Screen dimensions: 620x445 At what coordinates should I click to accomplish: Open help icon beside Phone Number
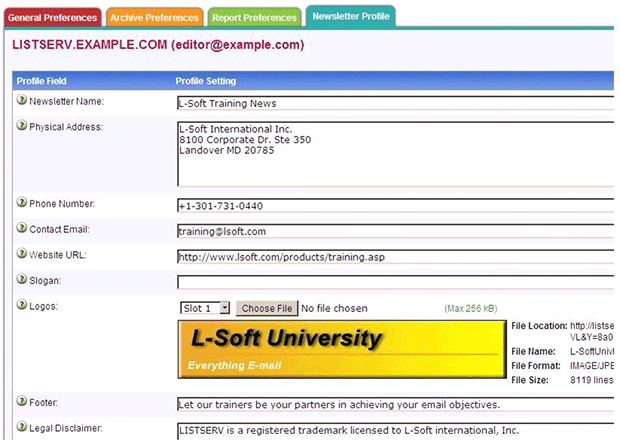(x=22, y=202)
